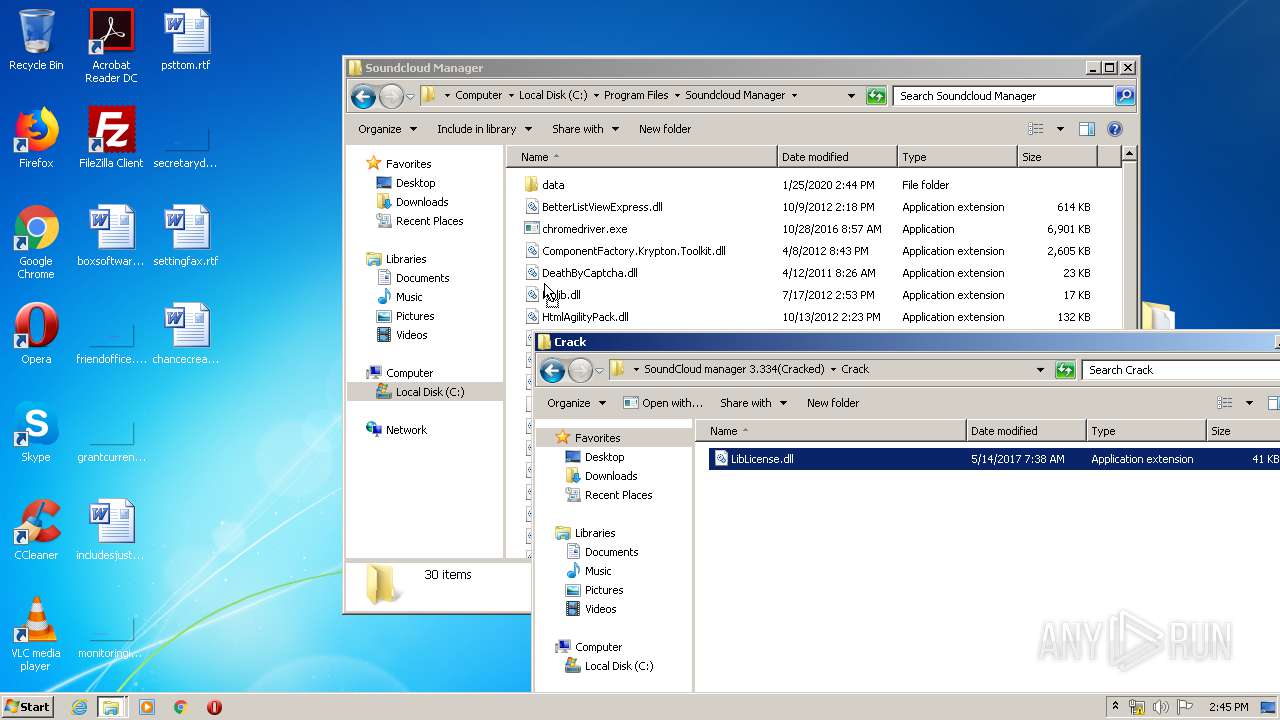The image size is (1280, 720).
Task: Launch CCleaner from desktop
Action: click(36, 530)
